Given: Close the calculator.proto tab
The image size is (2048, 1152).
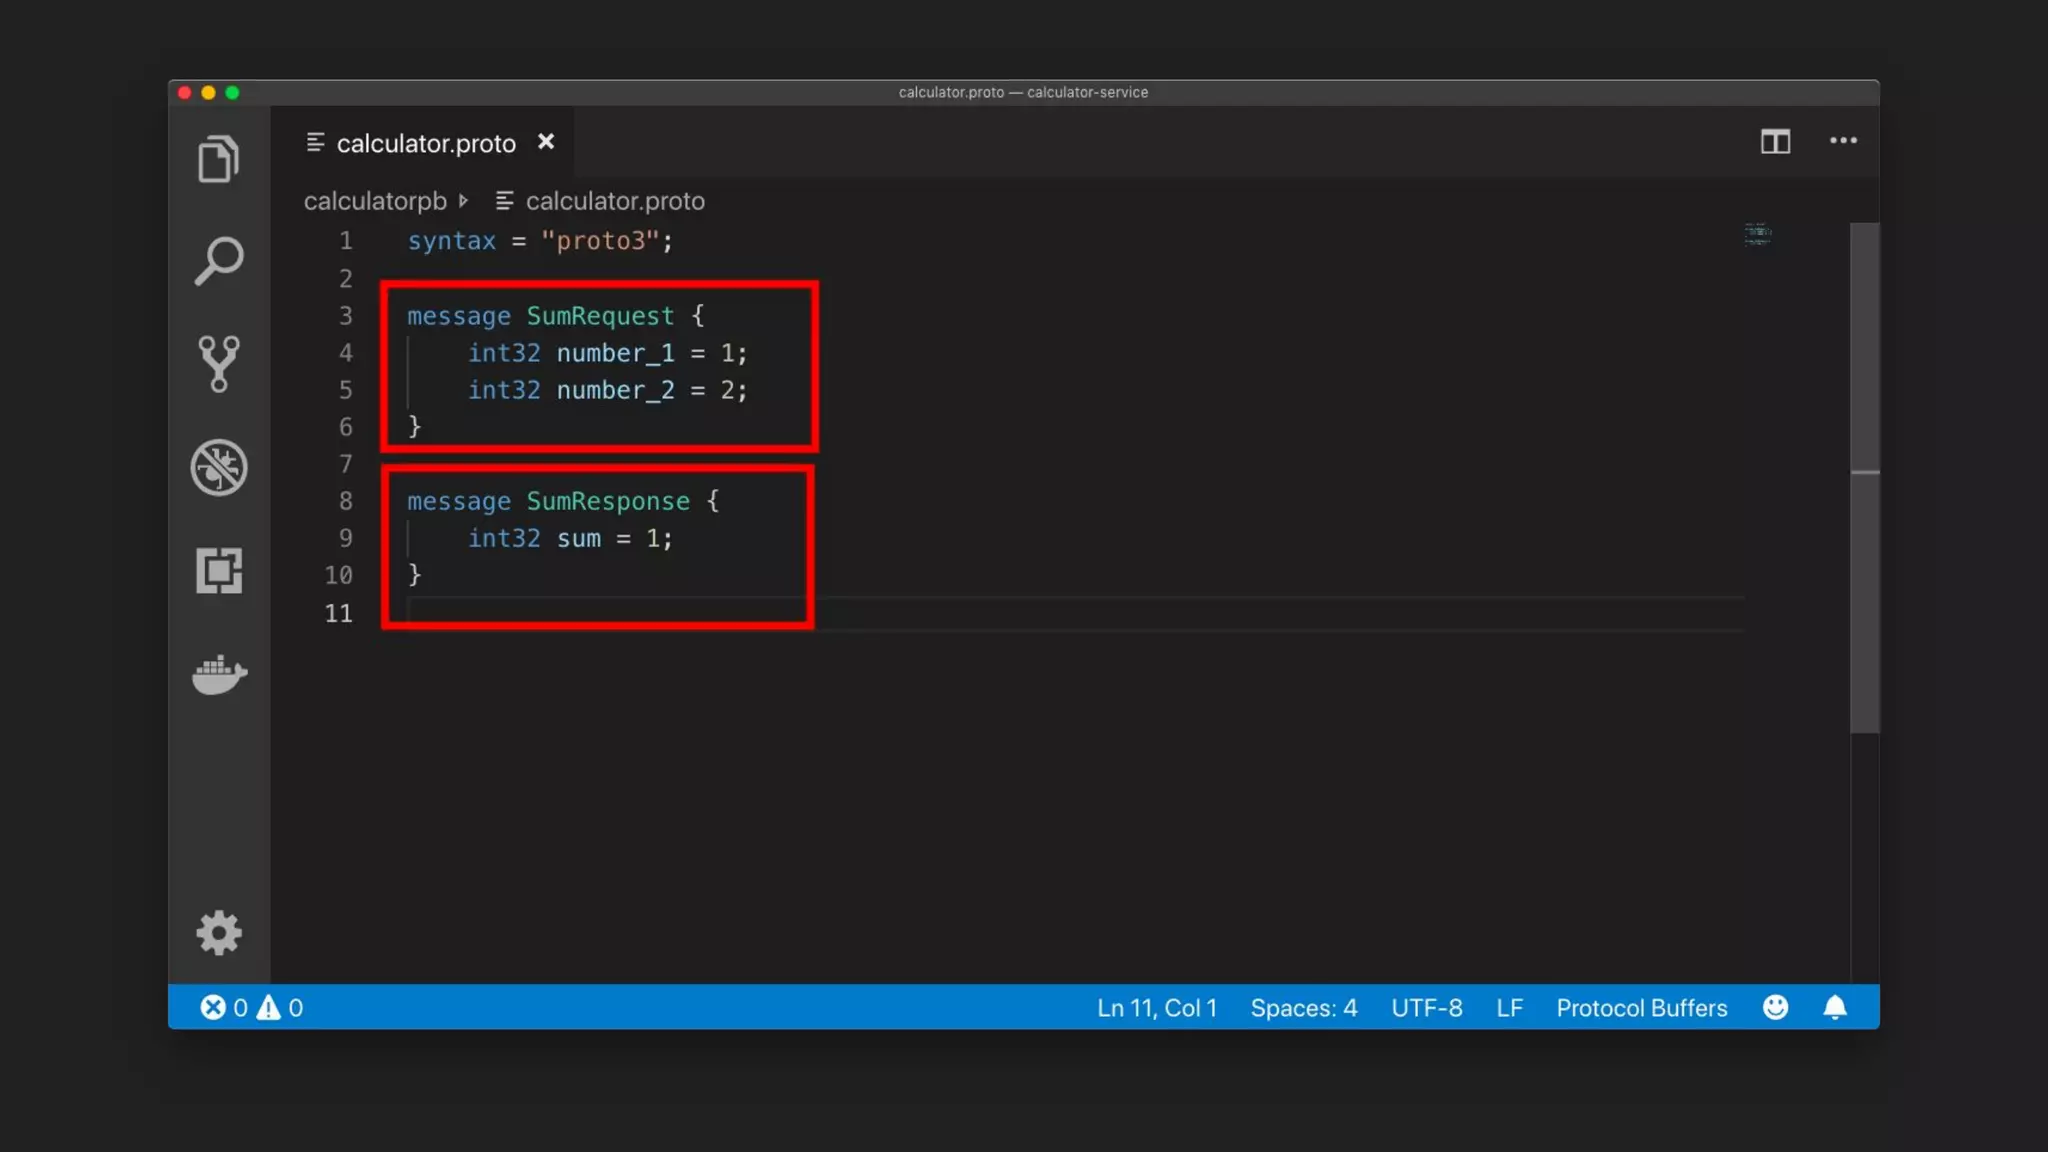Looking at the screenshot, I should click(x=546, y=142).
